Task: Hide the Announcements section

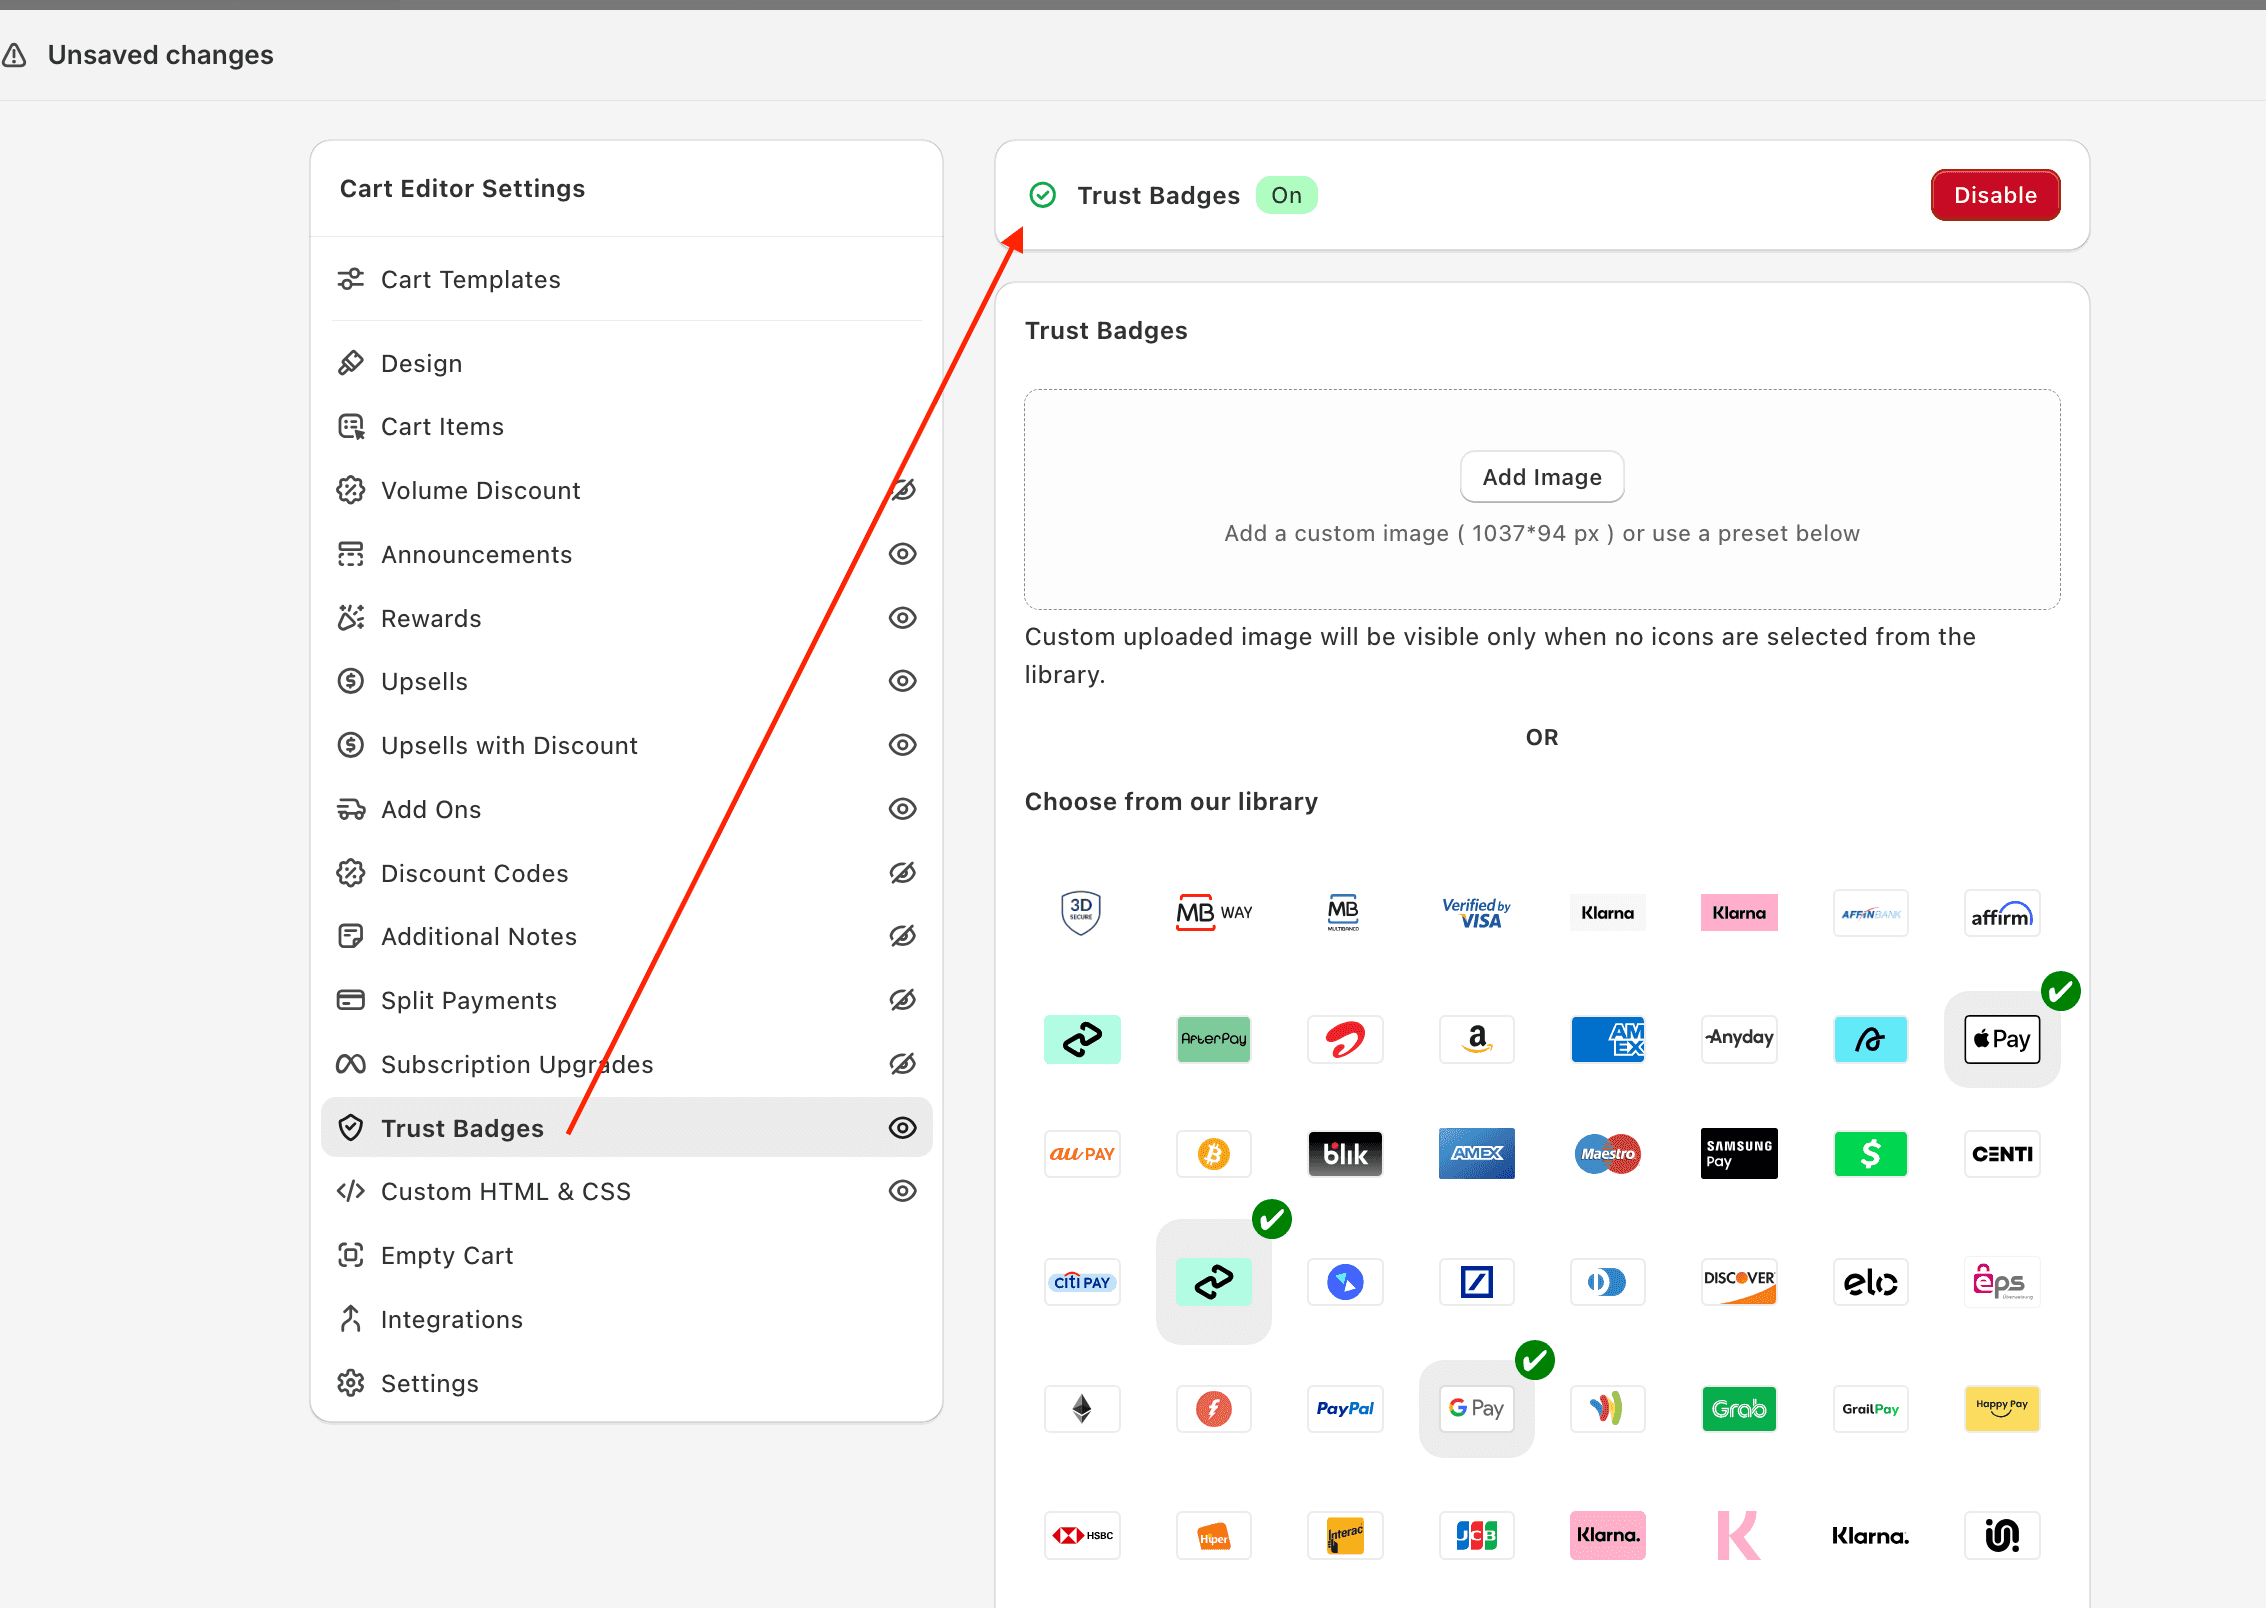Action: pos(903,554)
